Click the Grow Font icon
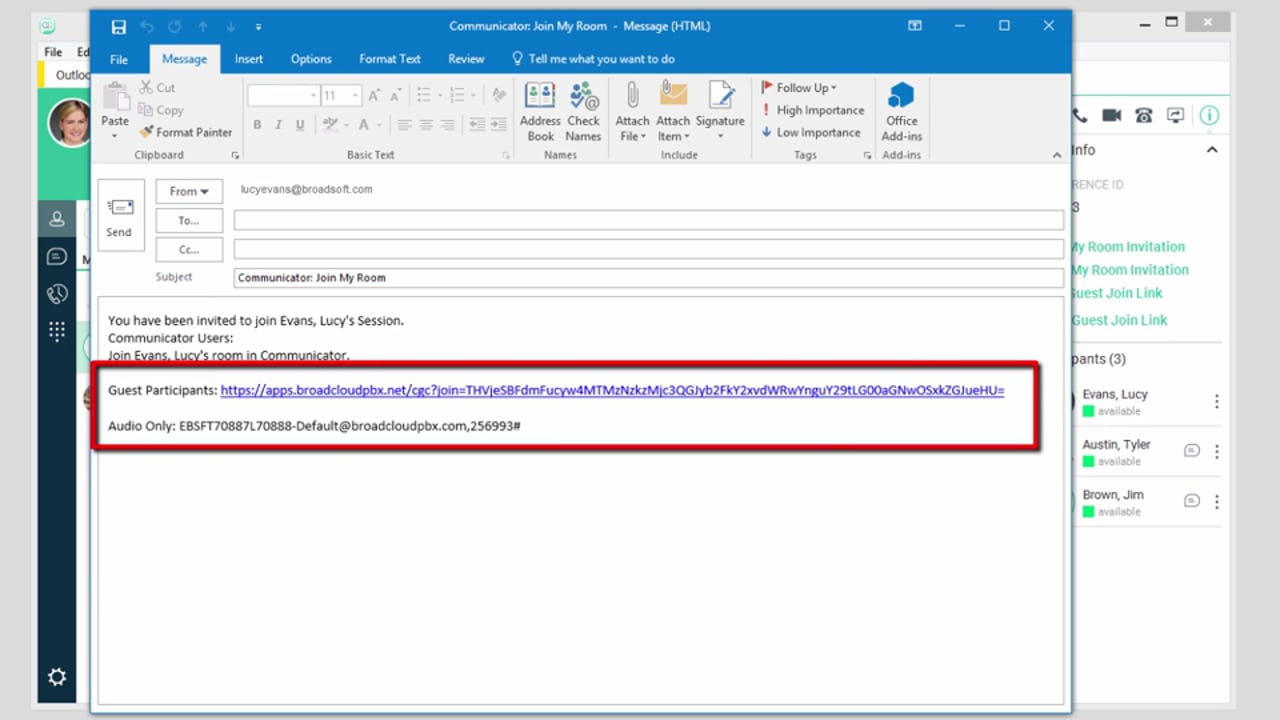 pyautogui.click(x=374, y=96)
